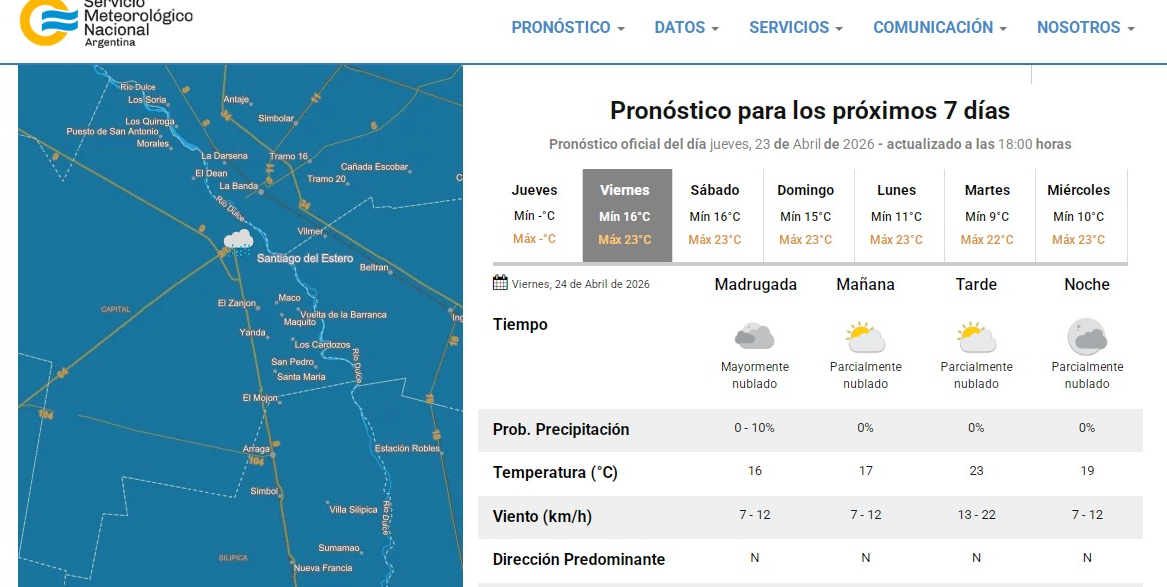Open the Pronóstico dropdown menu
Image resolution: width=1167 pixels, height=587 pixels.
(567, 28)
